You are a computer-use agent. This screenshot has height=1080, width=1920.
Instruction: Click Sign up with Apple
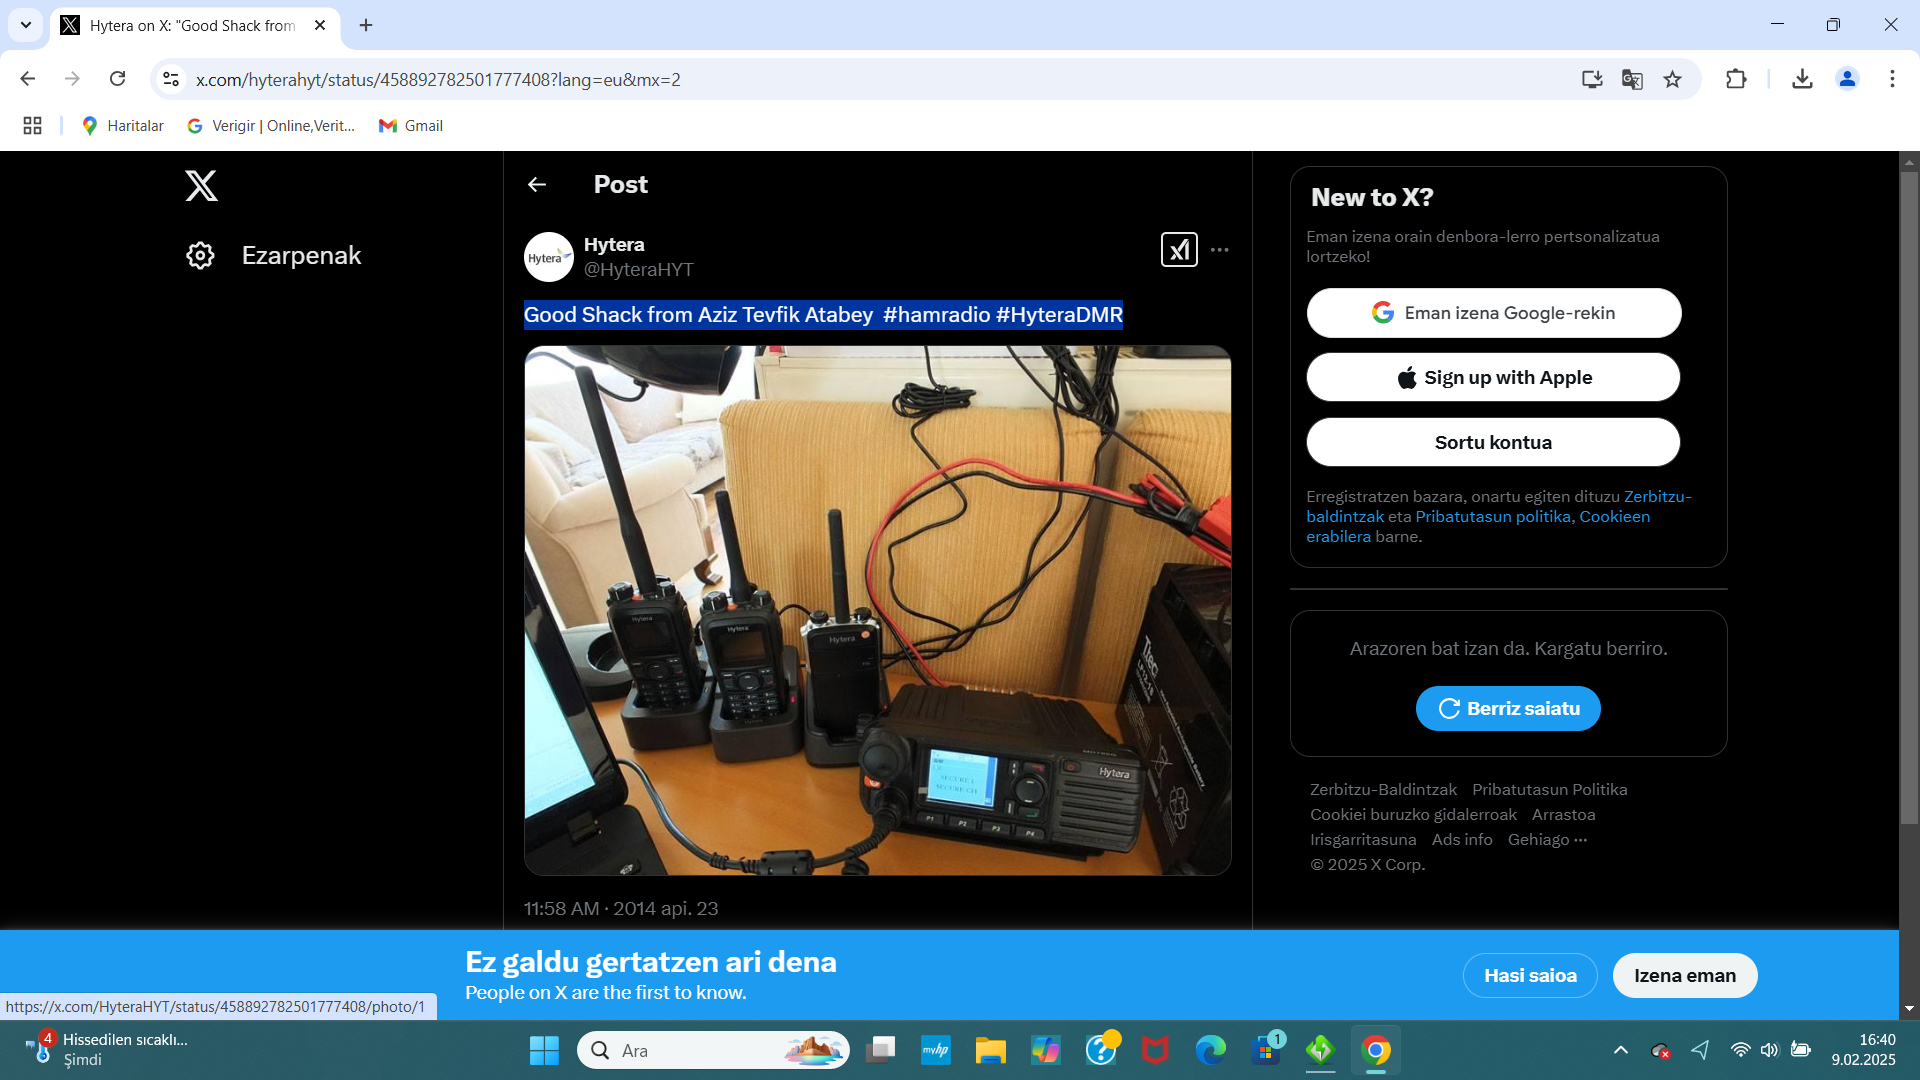coord(1493,377)
